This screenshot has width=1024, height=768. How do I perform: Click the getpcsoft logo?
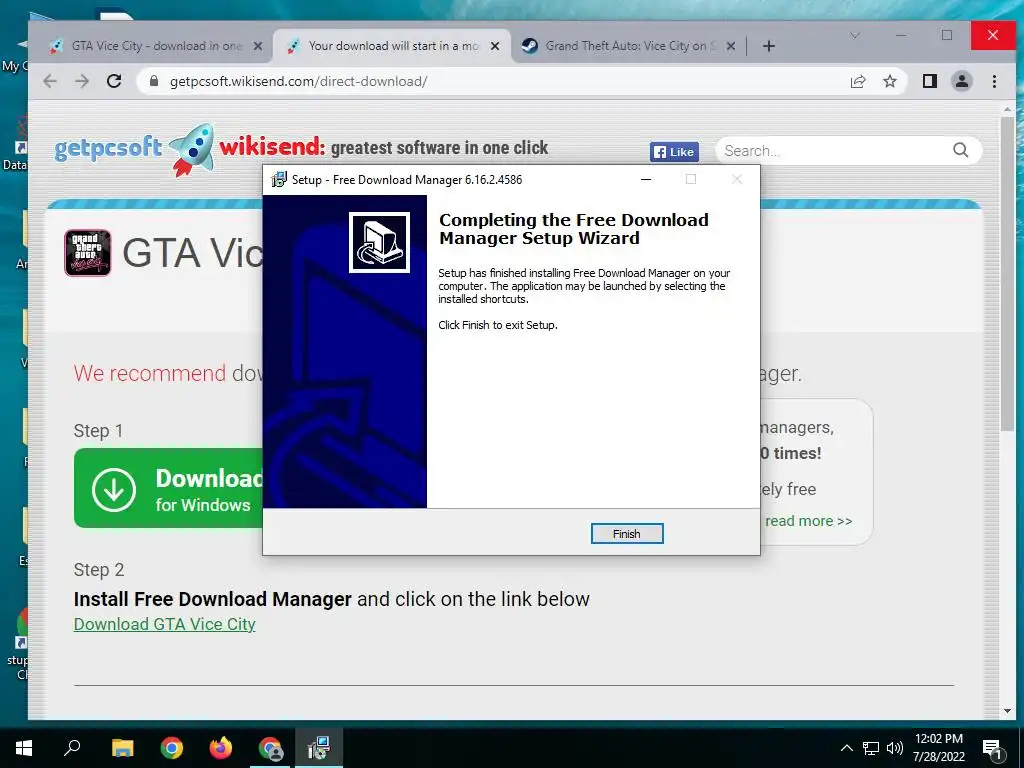pyautogui.click(x=108, y=148)
